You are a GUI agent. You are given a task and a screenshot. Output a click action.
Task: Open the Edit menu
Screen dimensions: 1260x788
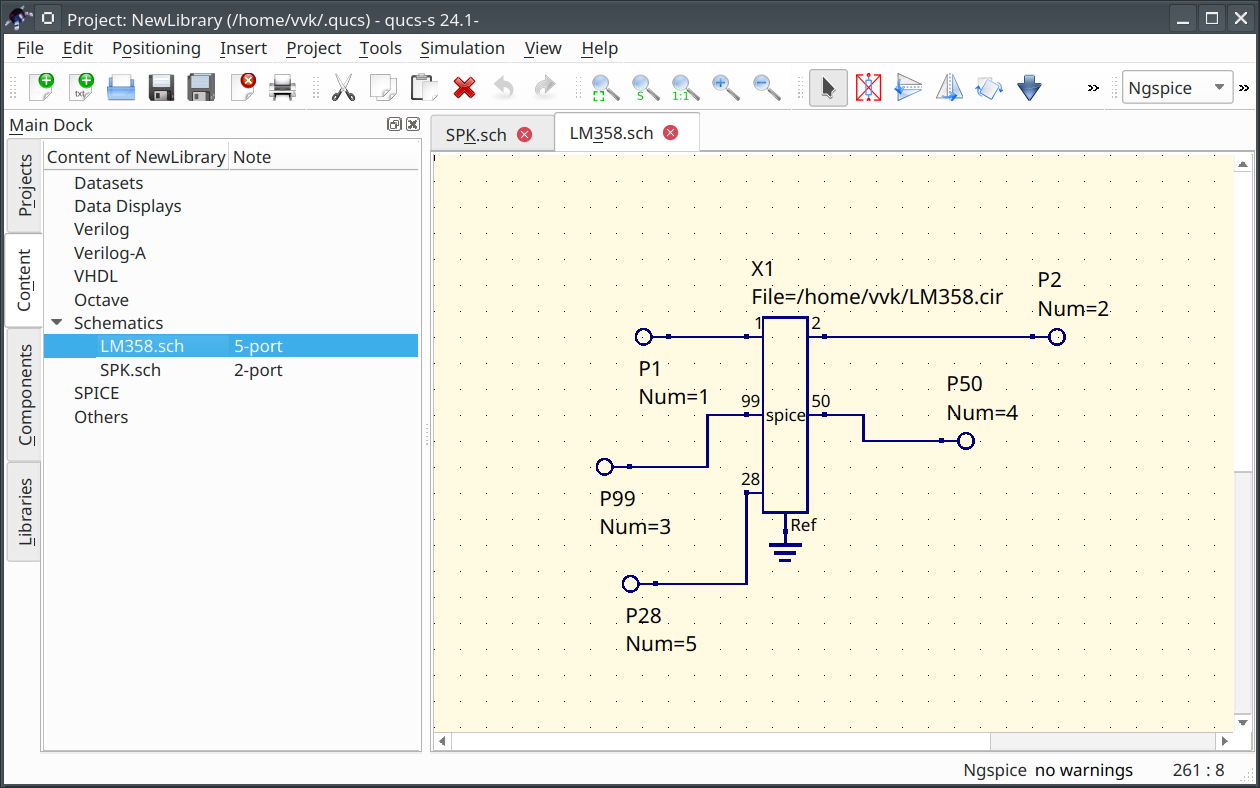tap(77, 48)
